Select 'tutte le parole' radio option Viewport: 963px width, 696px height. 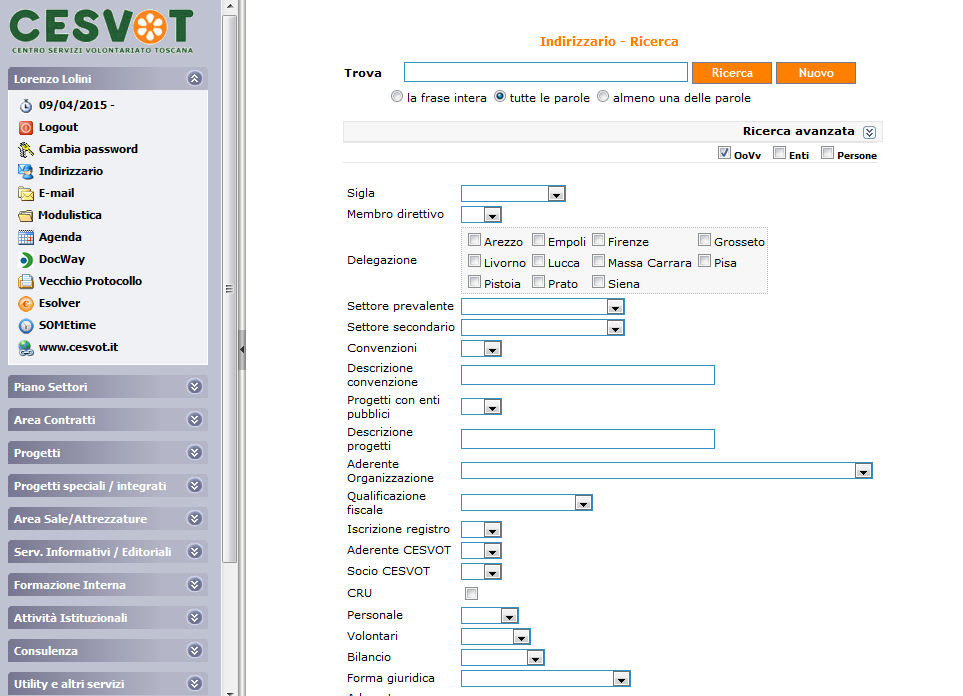(x=500, y=96)
